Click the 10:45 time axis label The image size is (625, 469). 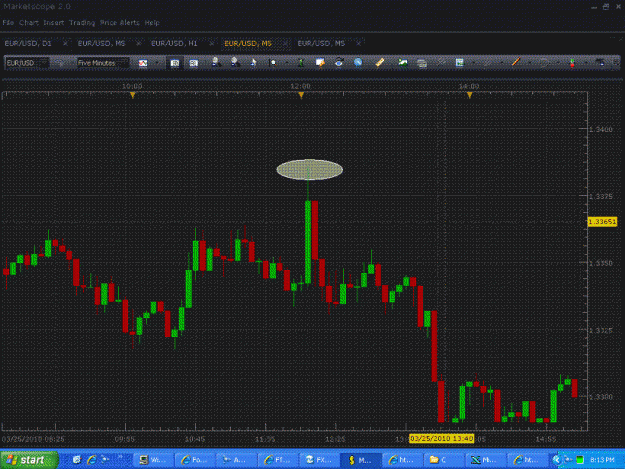[195, 439]
